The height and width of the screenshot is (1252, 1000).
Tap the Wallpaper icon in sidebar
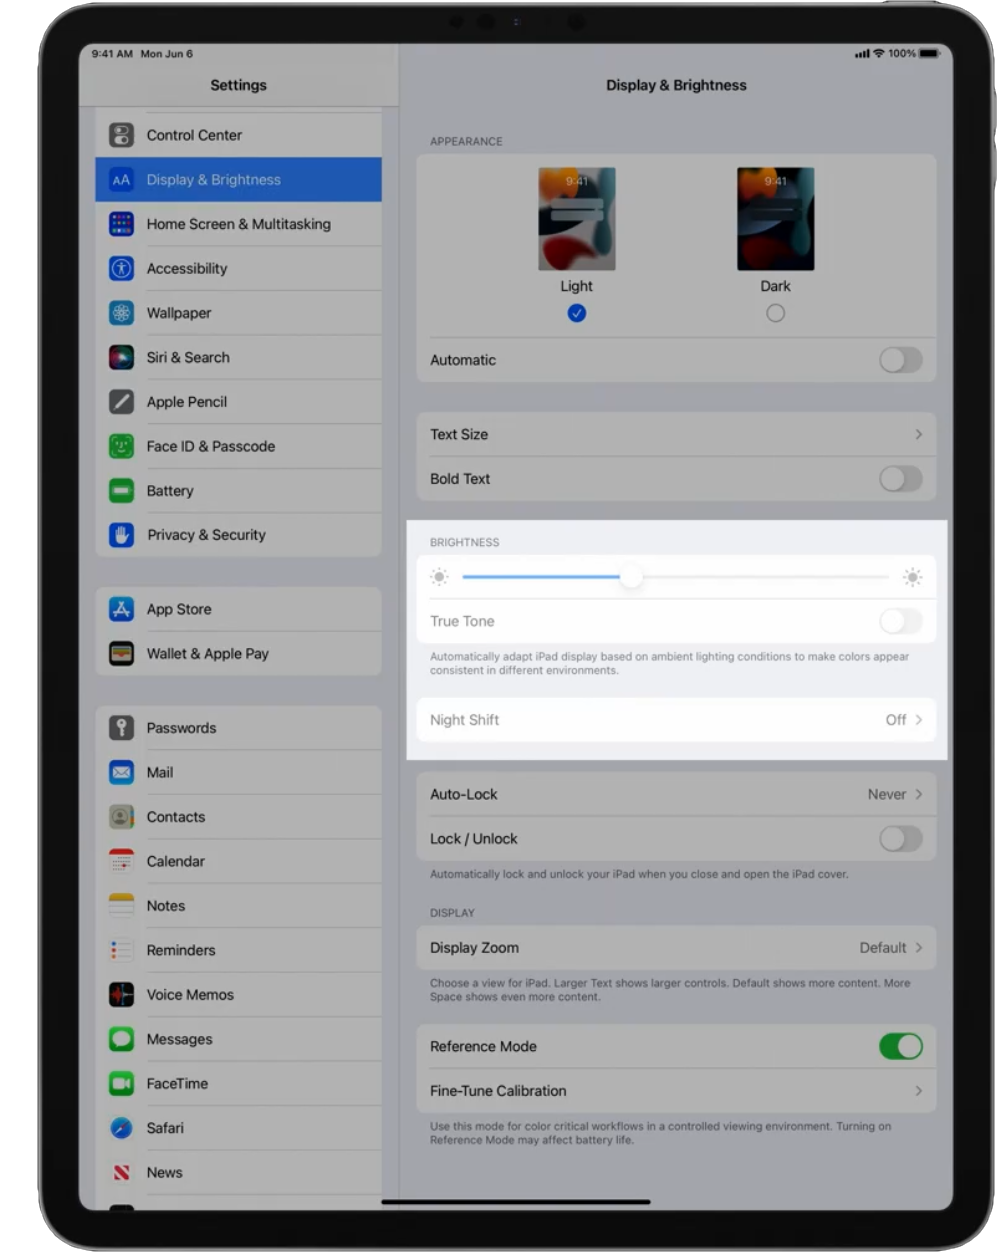pos(121,313)
